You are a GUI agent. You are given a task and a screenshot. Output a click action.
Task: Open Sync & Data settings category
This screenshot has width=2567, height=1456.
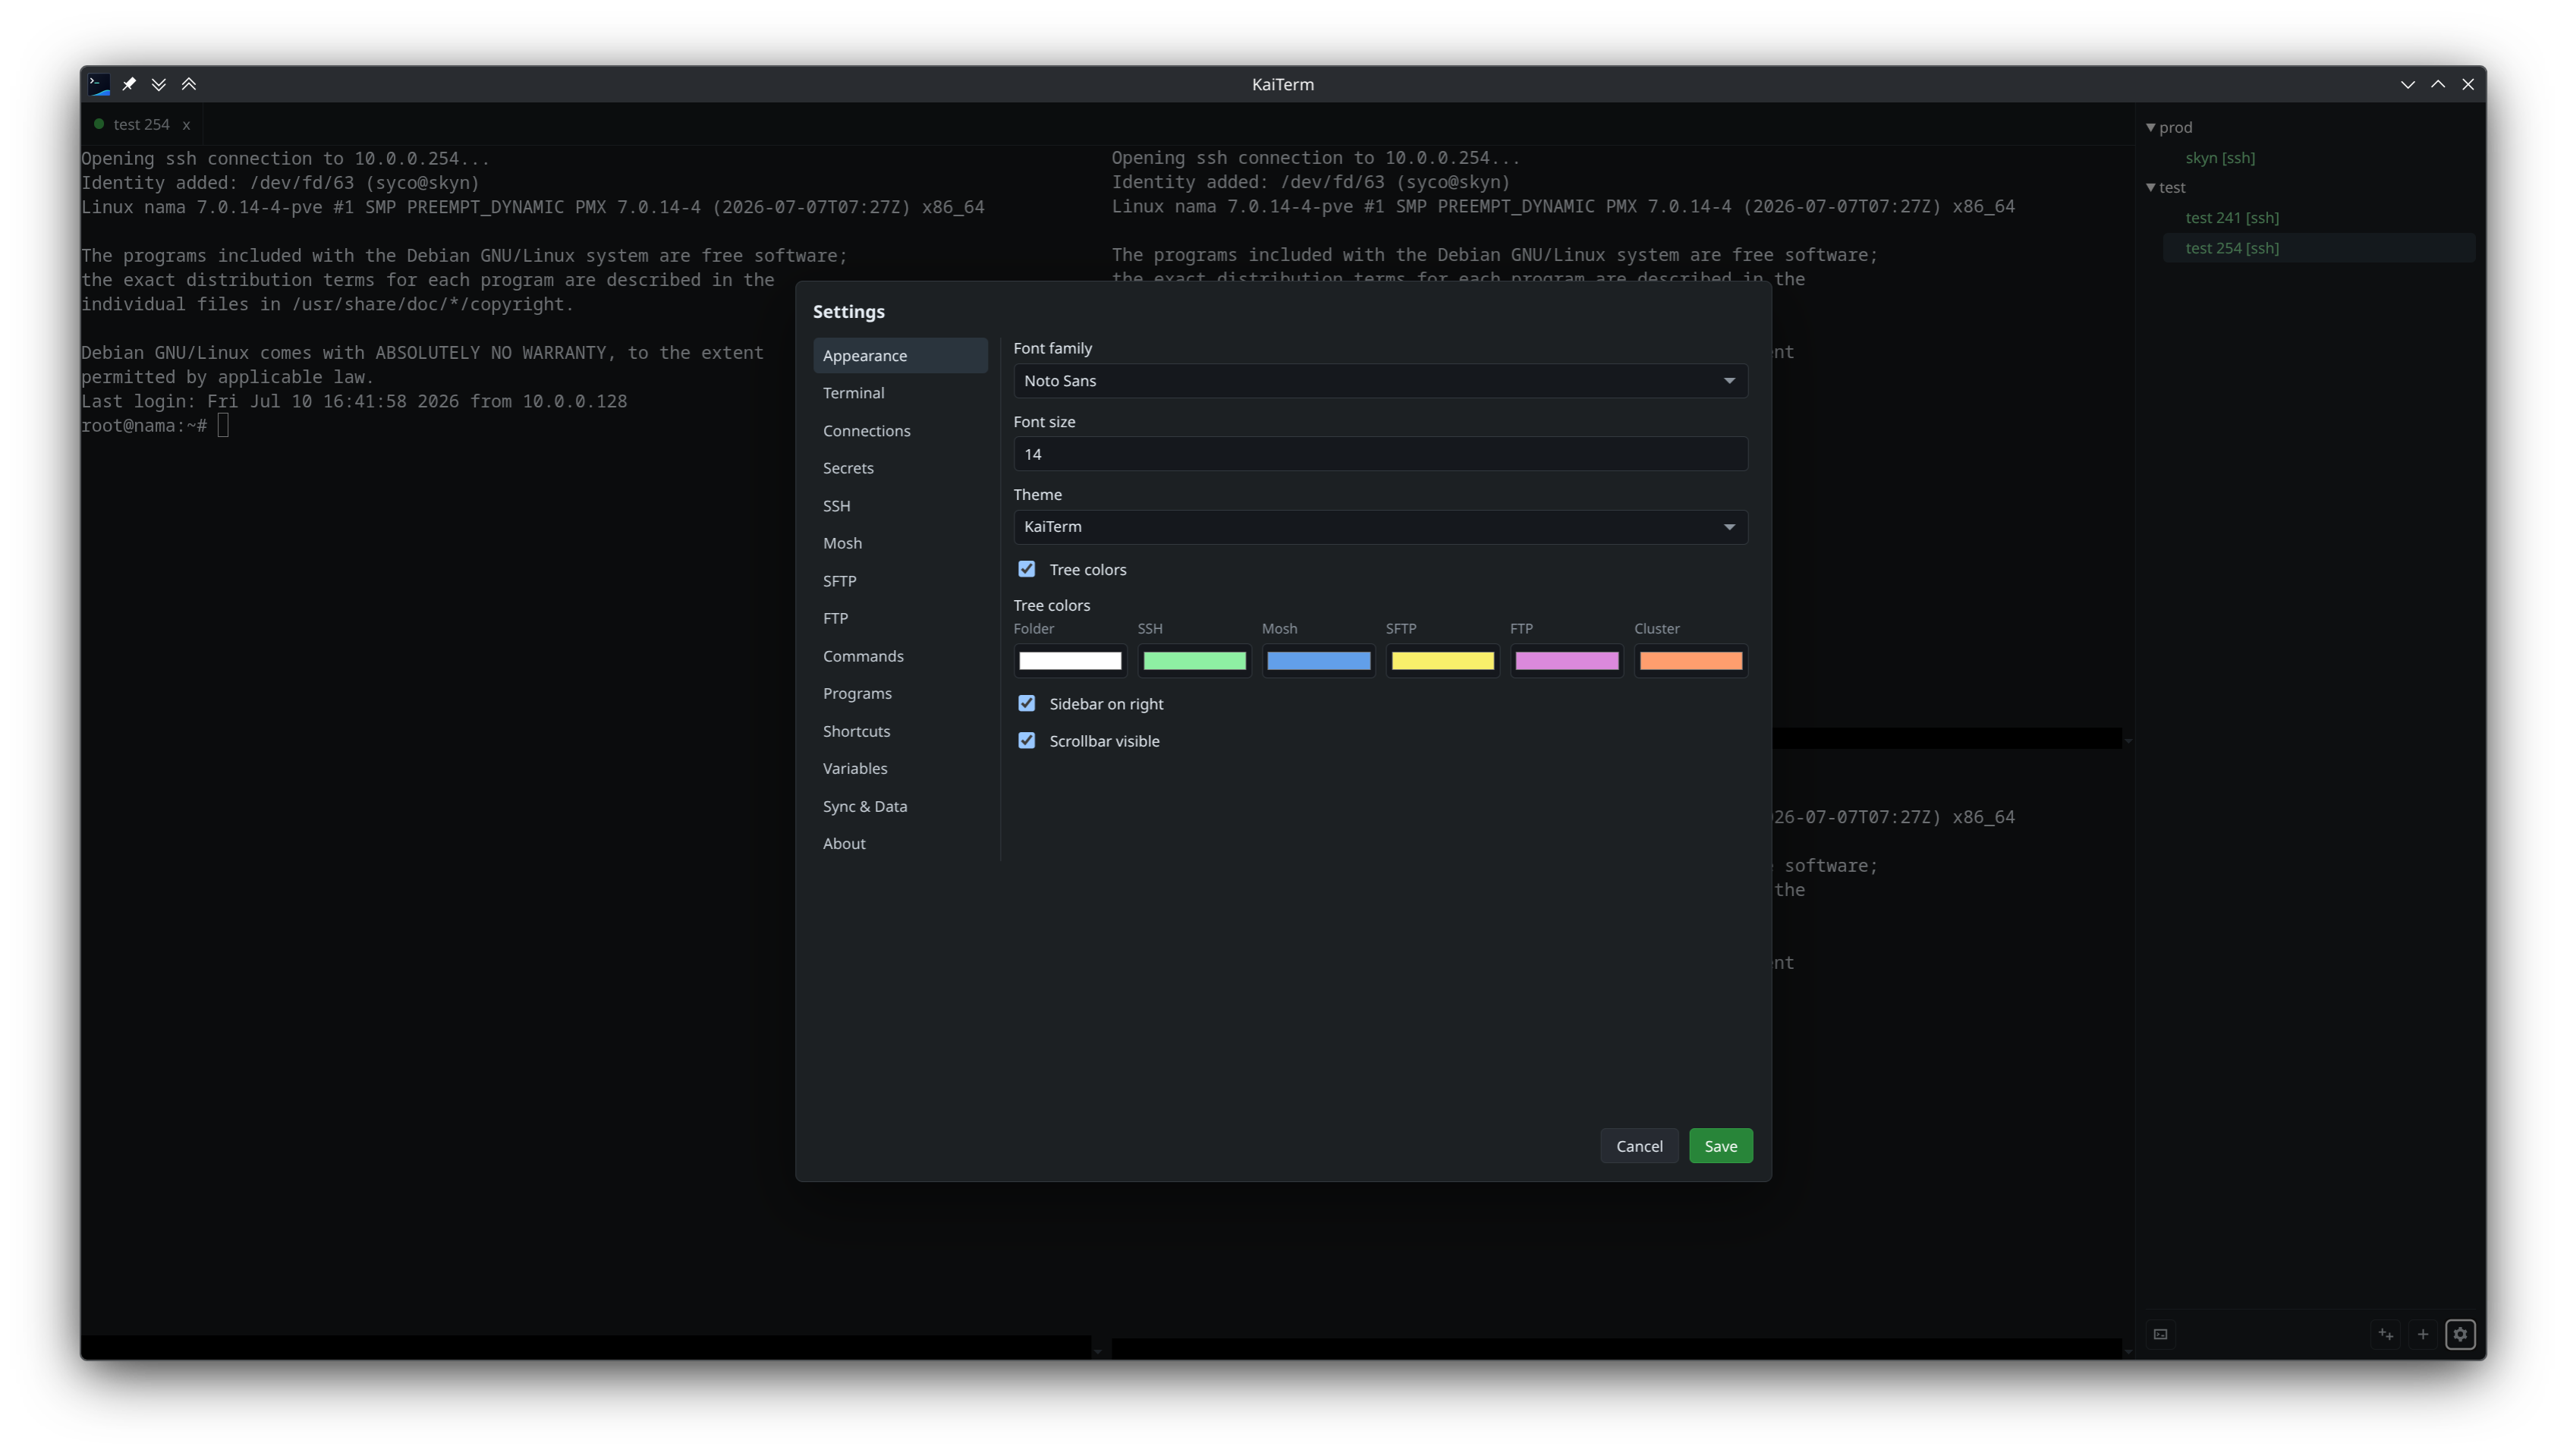900,806
